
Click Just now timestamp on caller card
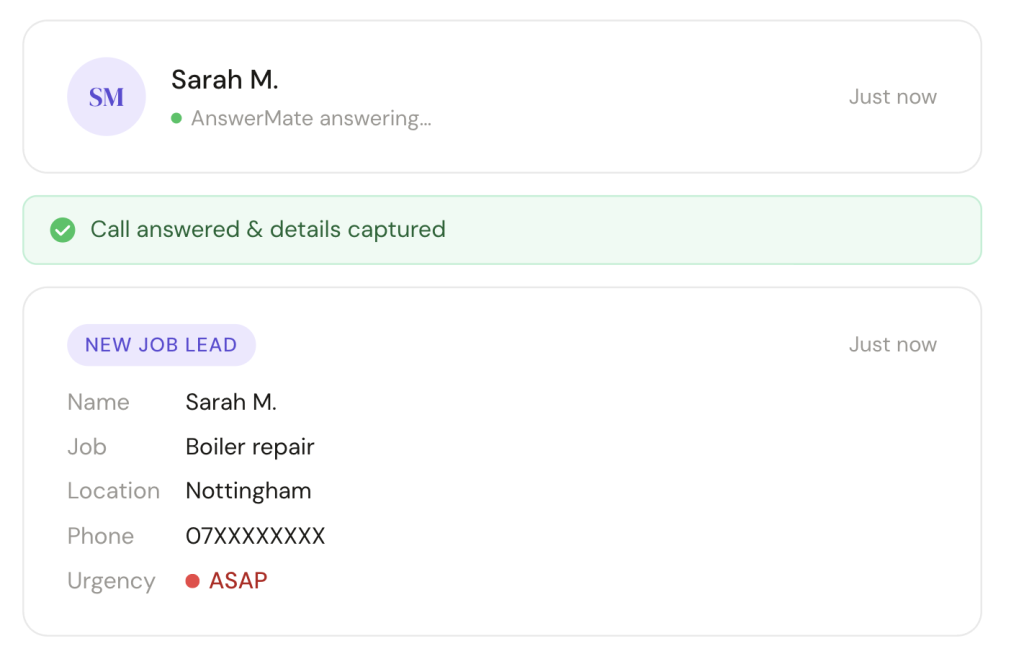pyautogui.click(x=892, y=97)
